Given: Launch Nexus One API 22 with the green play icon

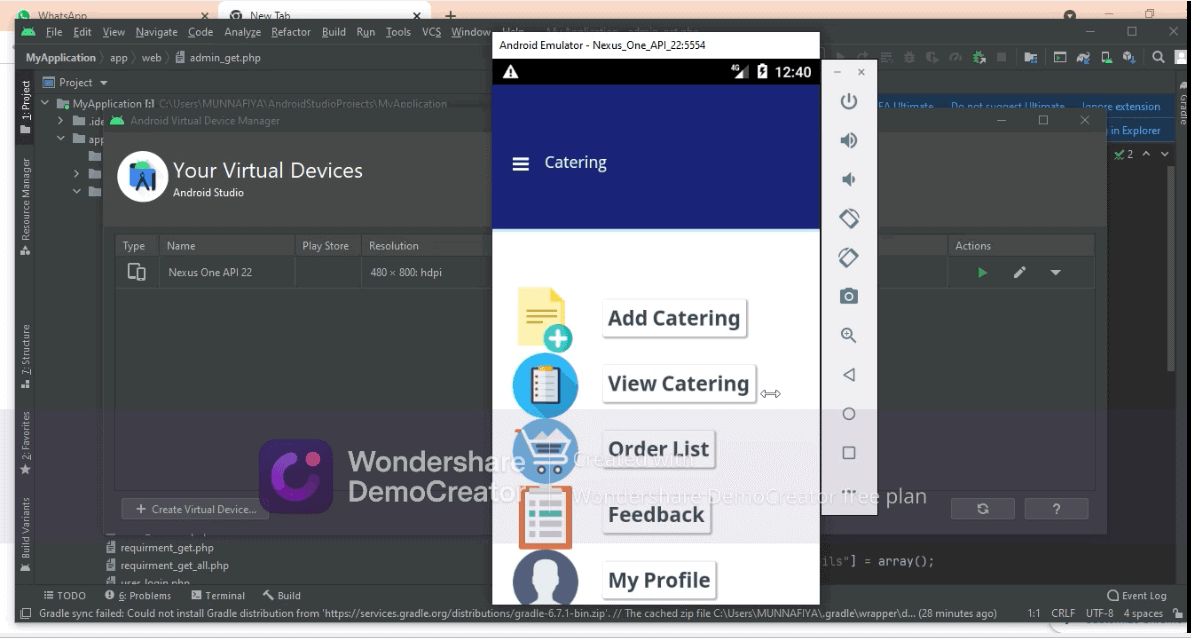Looking at the screenshot, I should click(982, 273).
